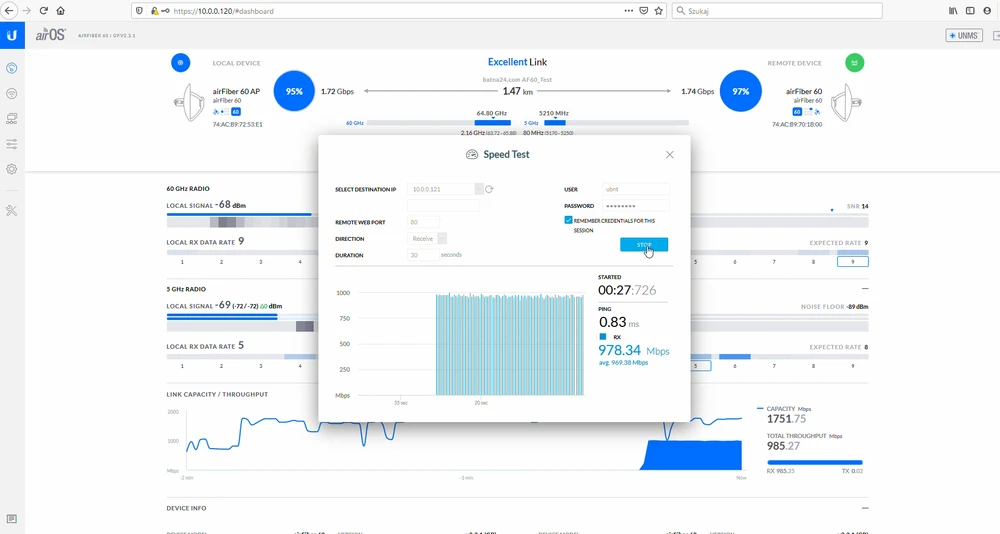Screen dimensions: 1000x534
Task: Click the 1.47 km distance value
Action: [x=518, y=91]
